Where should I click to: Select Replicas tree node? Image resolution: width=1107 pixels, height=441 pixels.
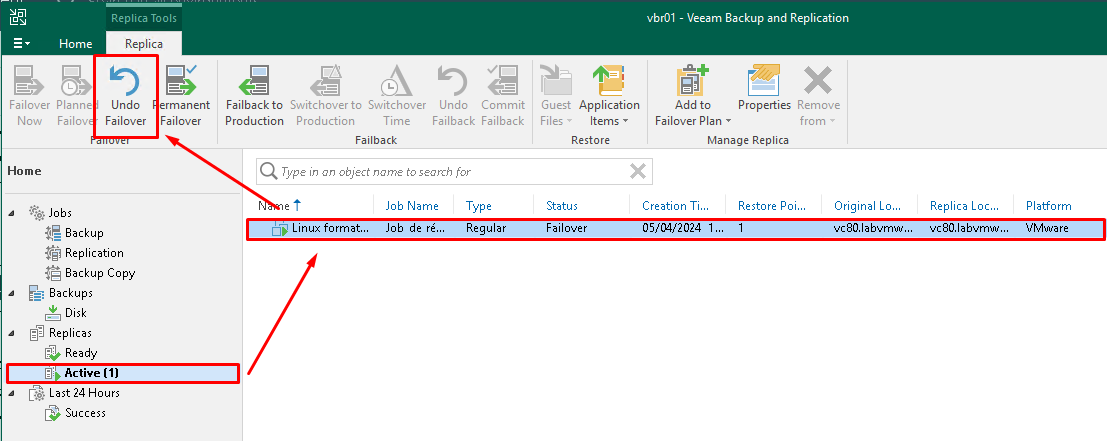point(70,333)
